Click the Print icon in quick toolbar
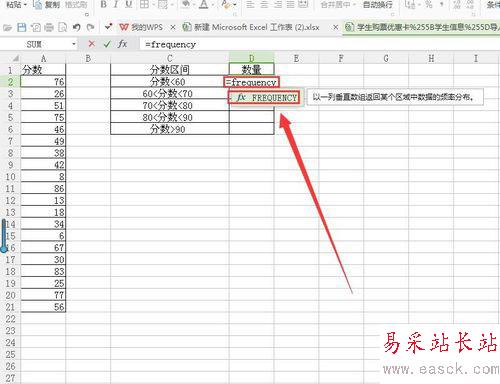The height and width of the screenshot is (384, 500). point(49,27)
